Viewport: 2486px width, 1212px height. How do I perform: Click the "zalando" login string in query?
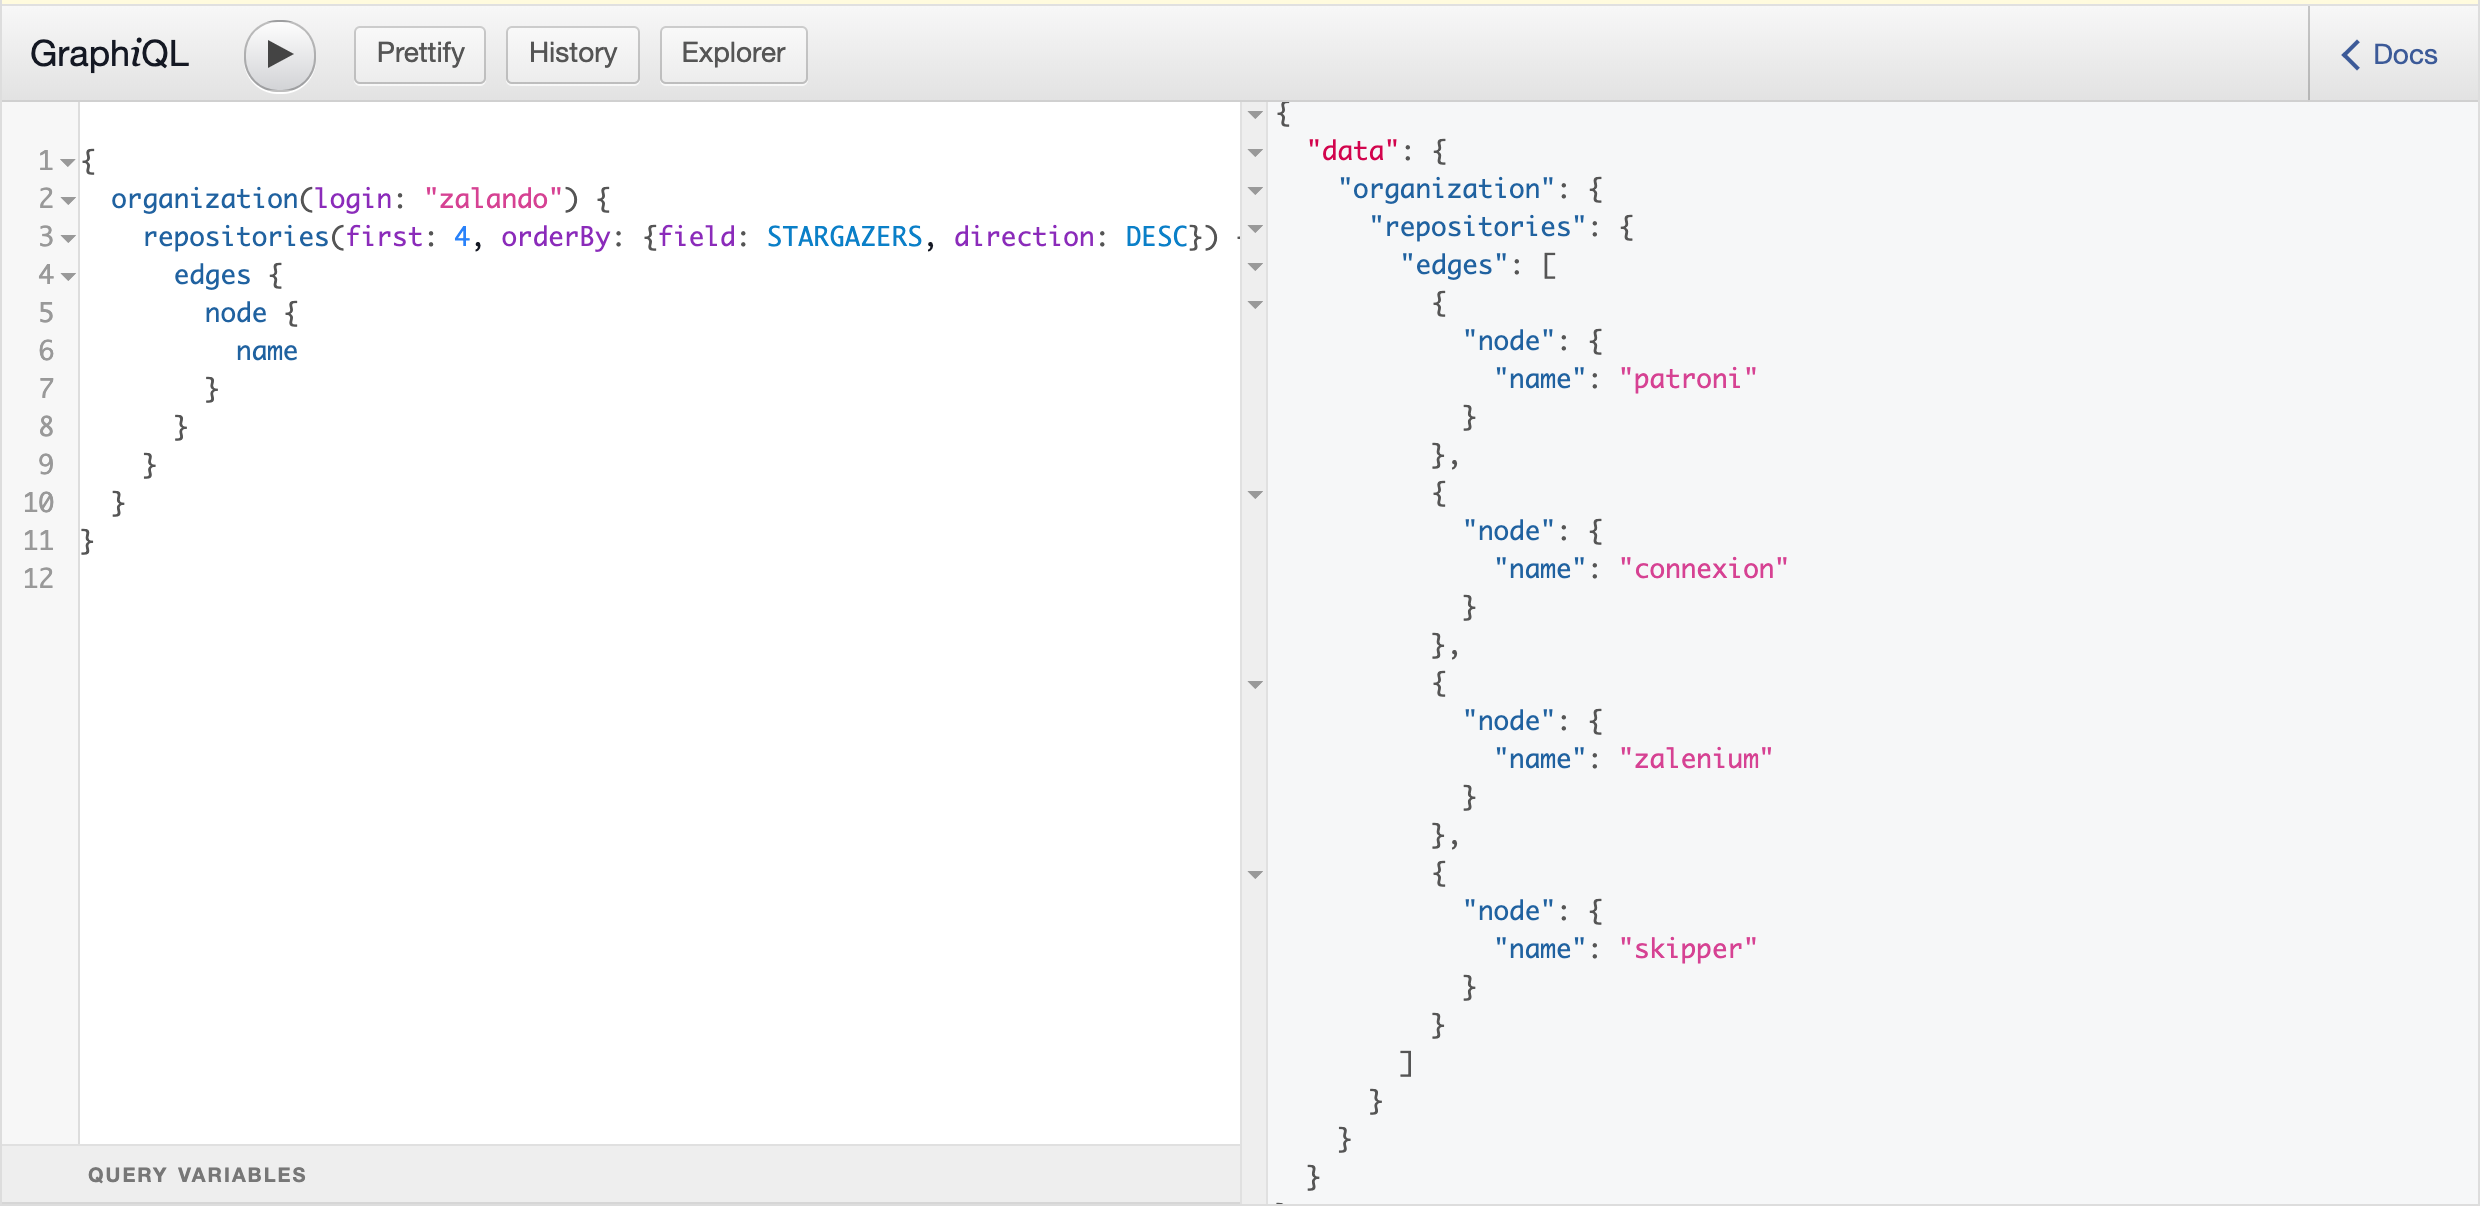[494, 199]
